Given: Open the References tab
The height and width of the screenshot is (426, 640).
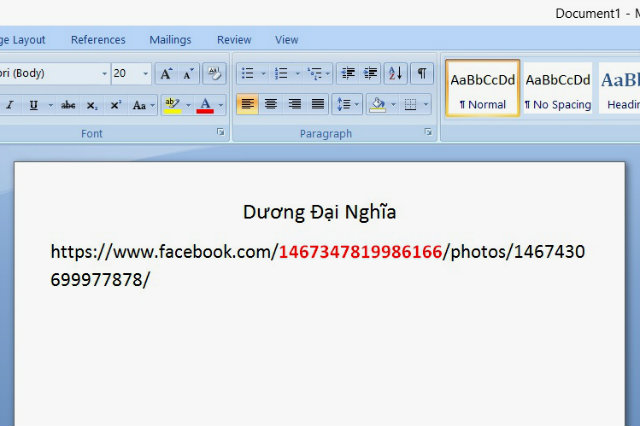Looking at the screenshot, I should coord(98,40).
